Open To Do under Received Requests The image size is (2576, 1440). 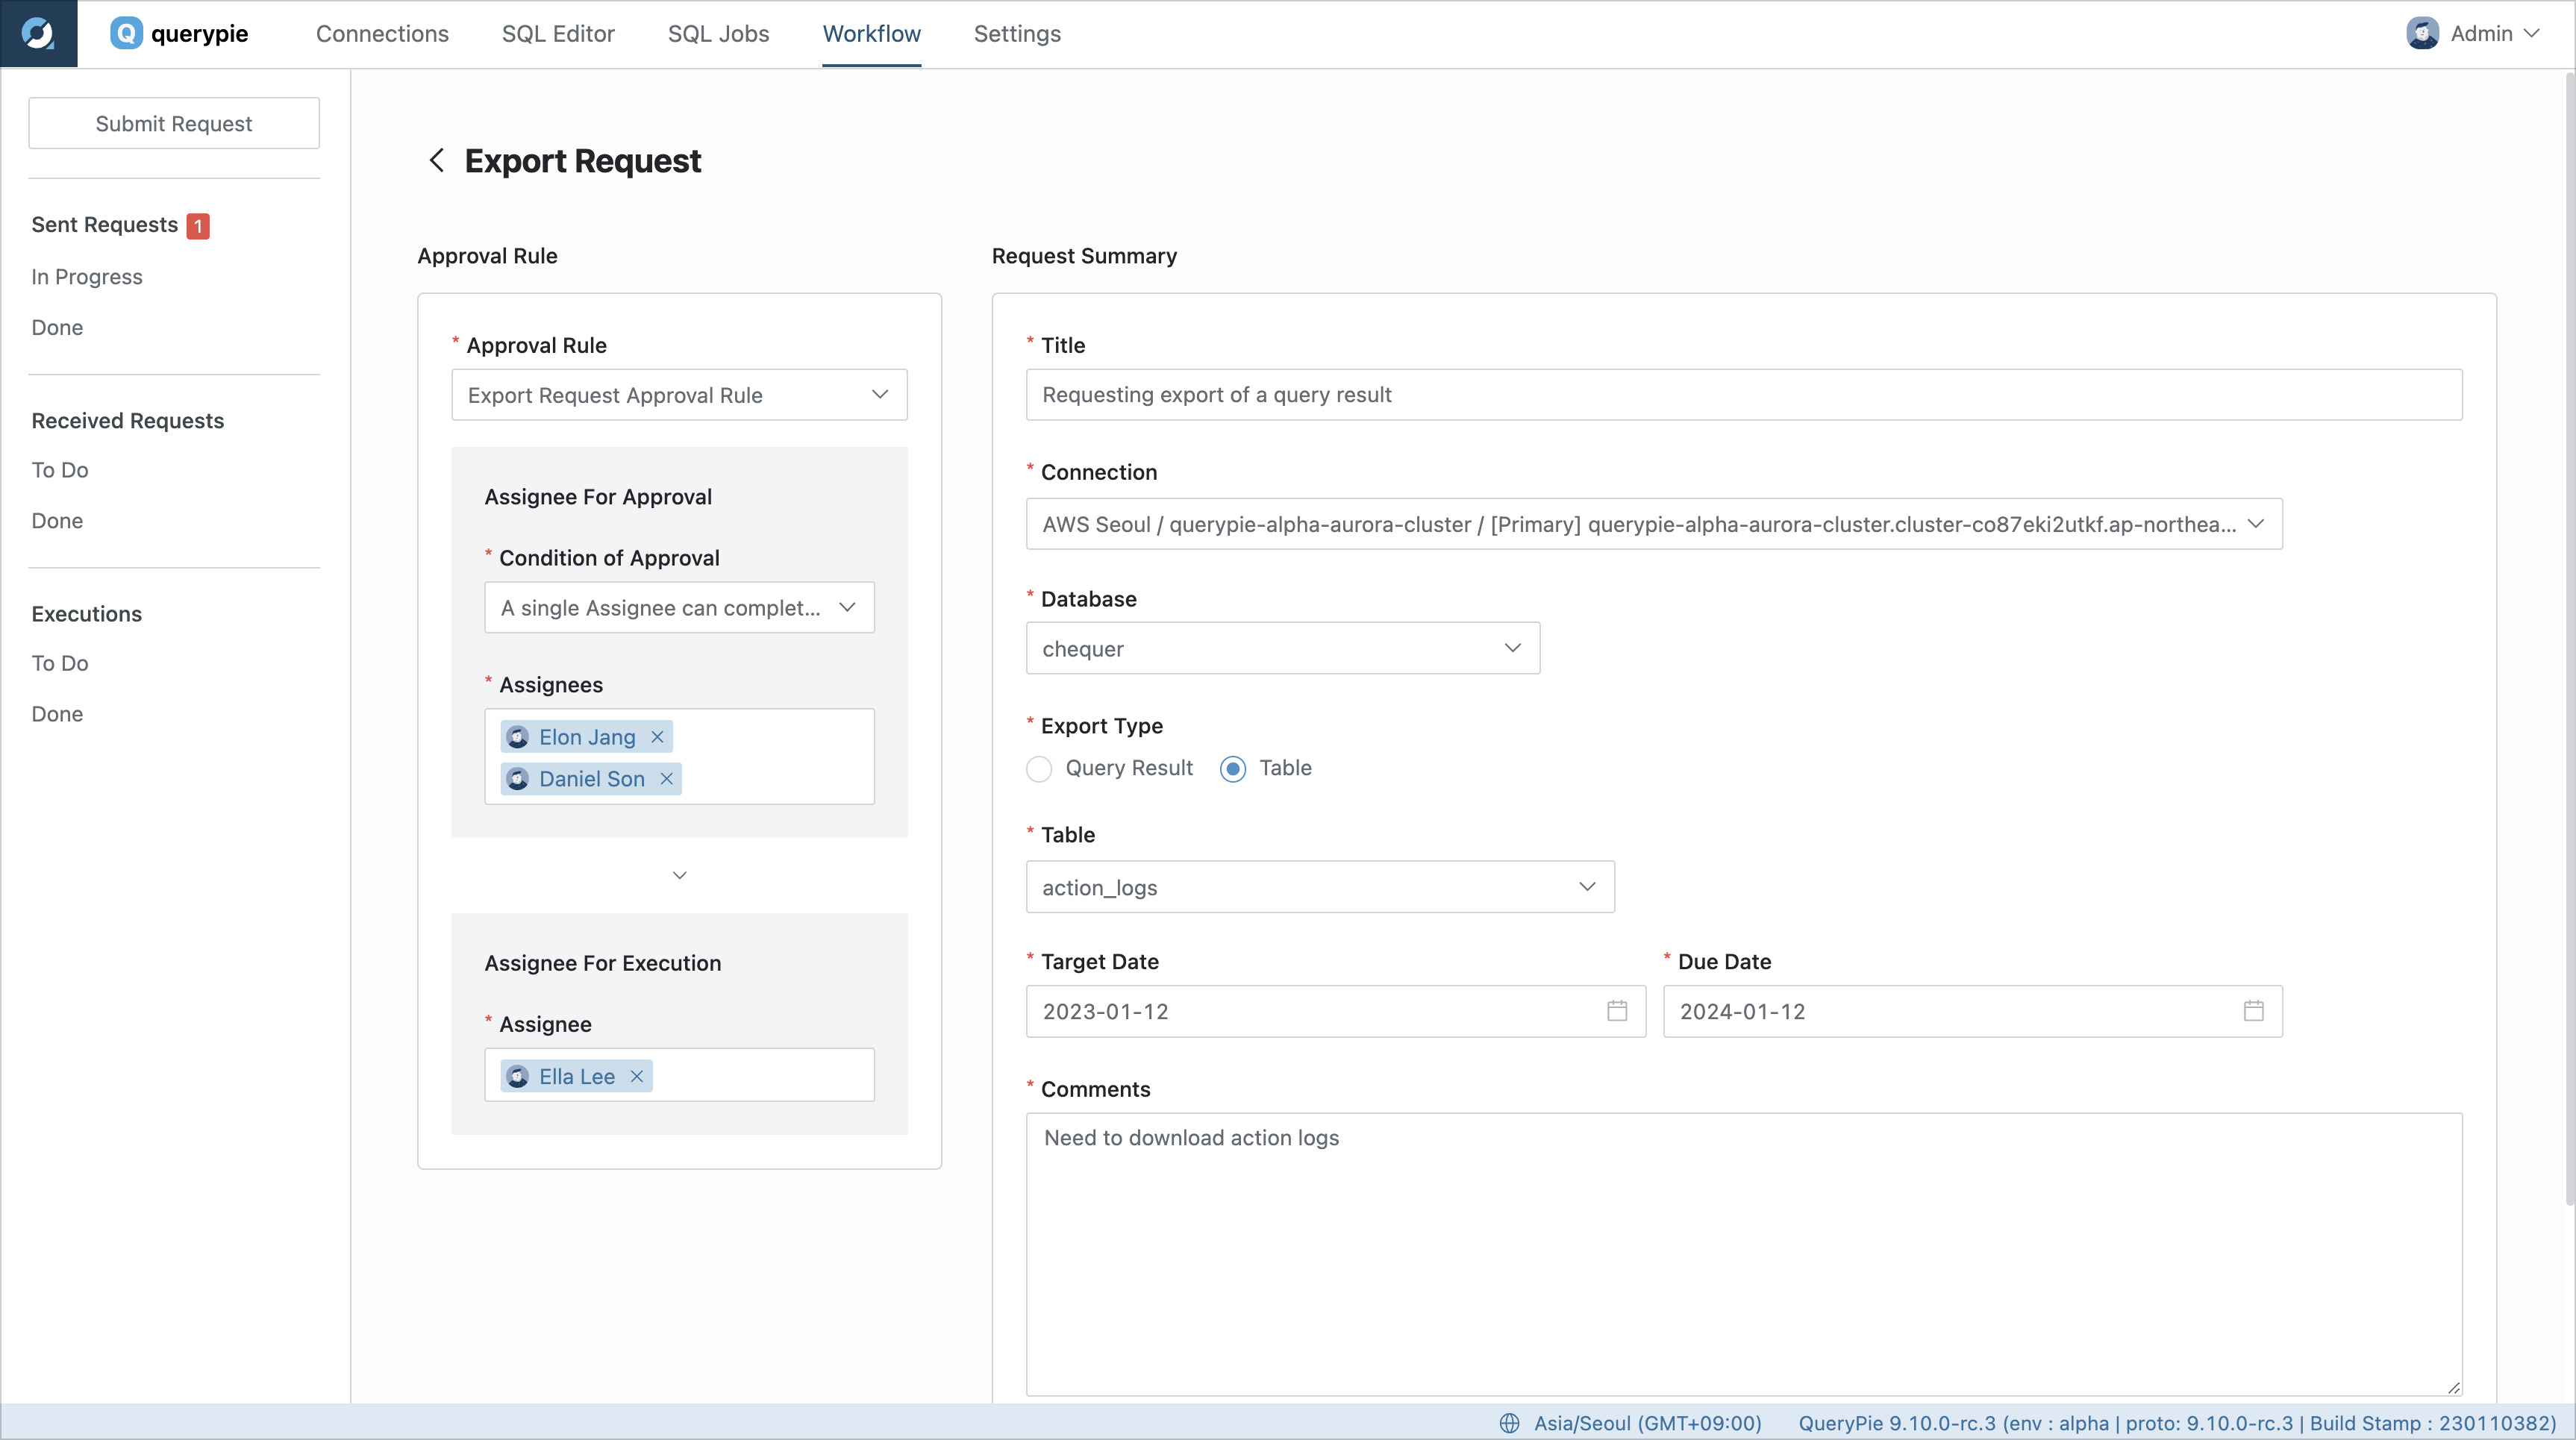click(x=60, y=470)
